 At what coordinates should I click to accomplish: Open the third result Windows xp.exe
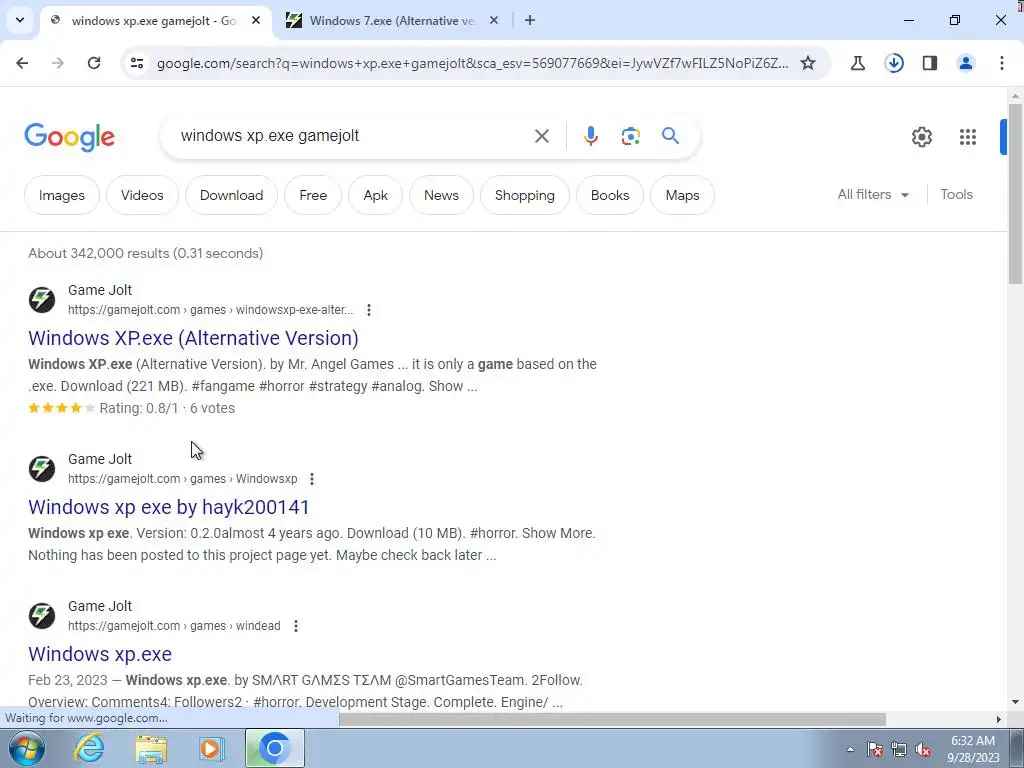pos(100,654)
